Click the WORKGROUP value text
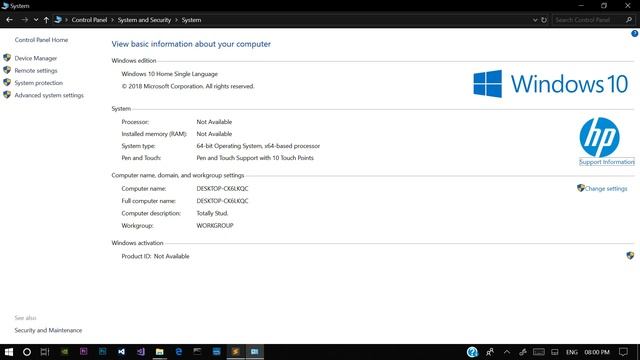This screenshot has height=360, width=640. [x=215, y=225]
